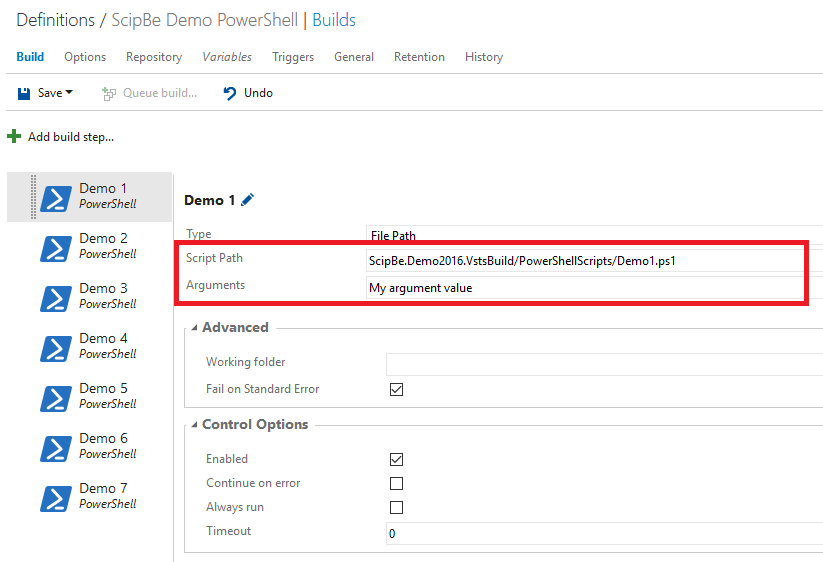Image resolution: width=823 pixels, height=562 pixels.
Task: Check the Always run checkbox
Action: (x=396, y=507)
